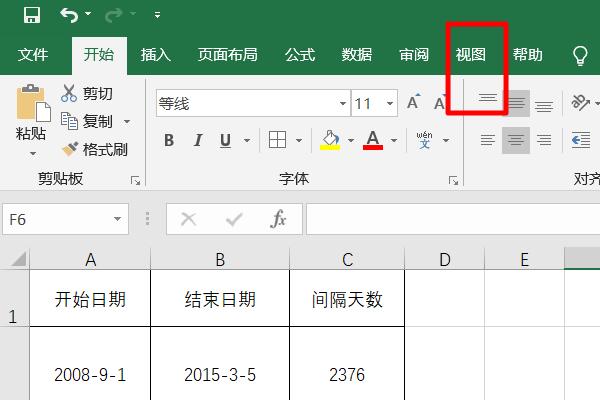This screenshot has height=400, width=600.
Task: Switch to the 数据 tab
Action: pyautogui.click(x=357, y=55)
